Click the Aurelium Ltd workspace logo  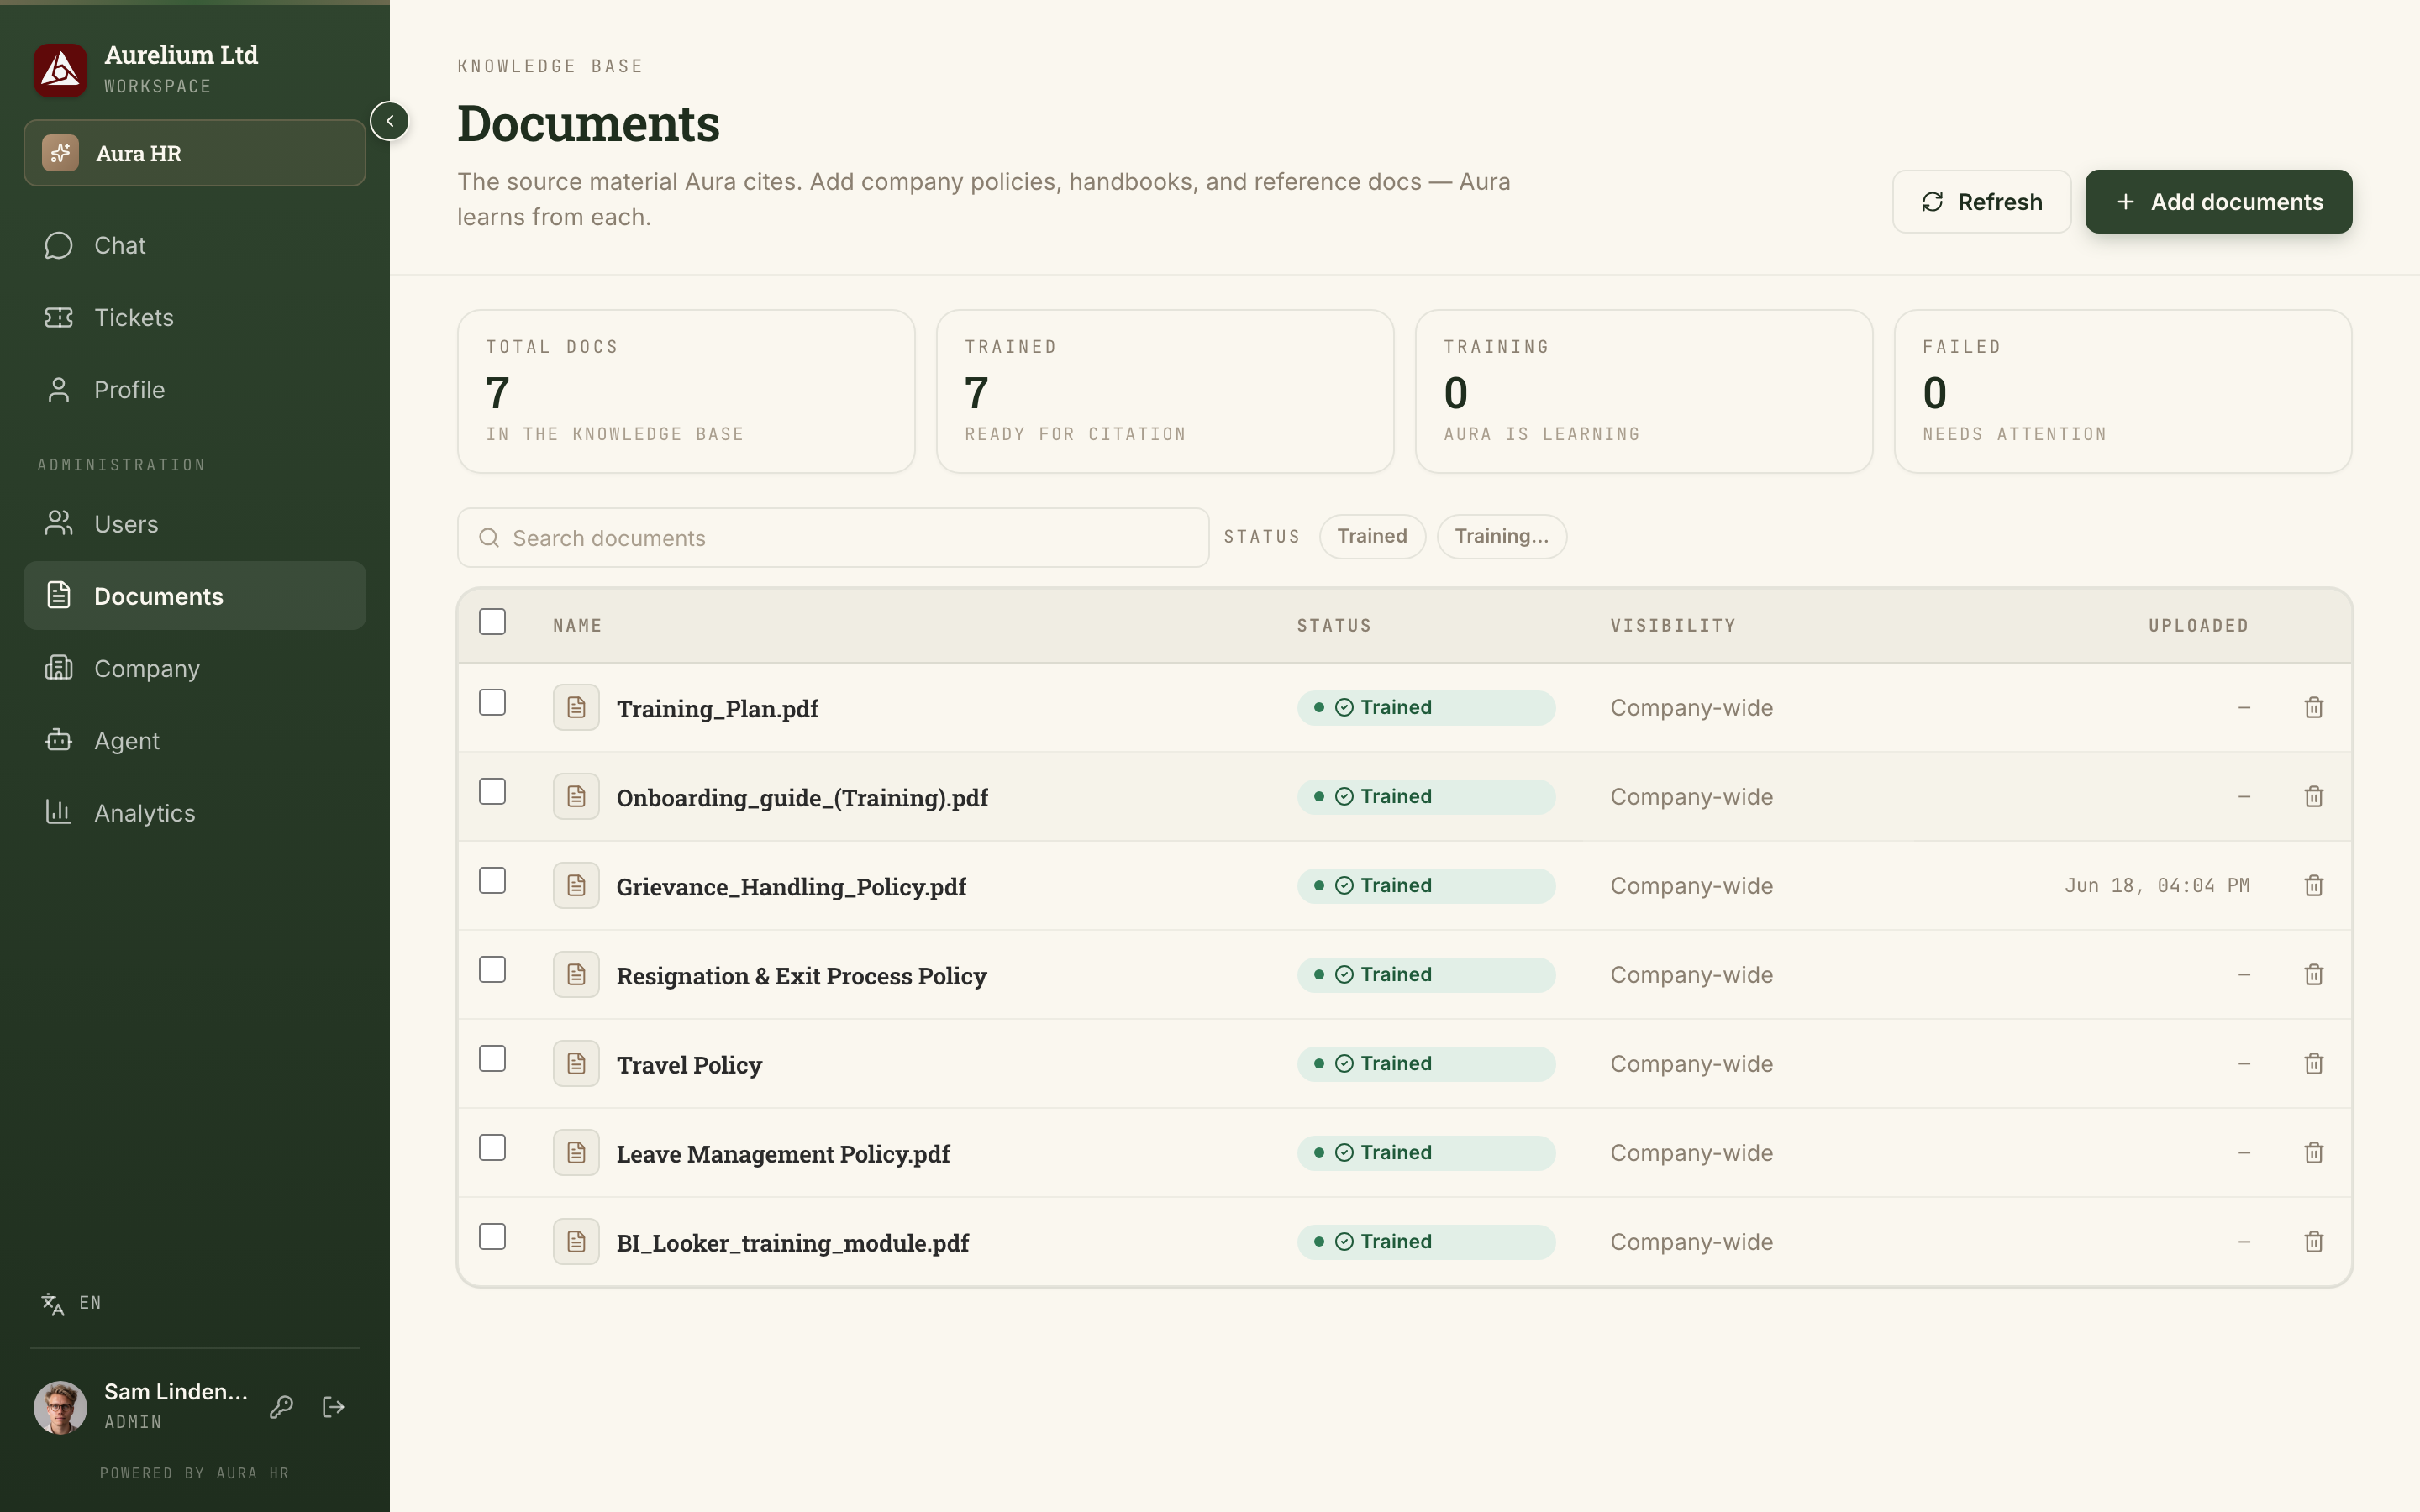(60, 70)
